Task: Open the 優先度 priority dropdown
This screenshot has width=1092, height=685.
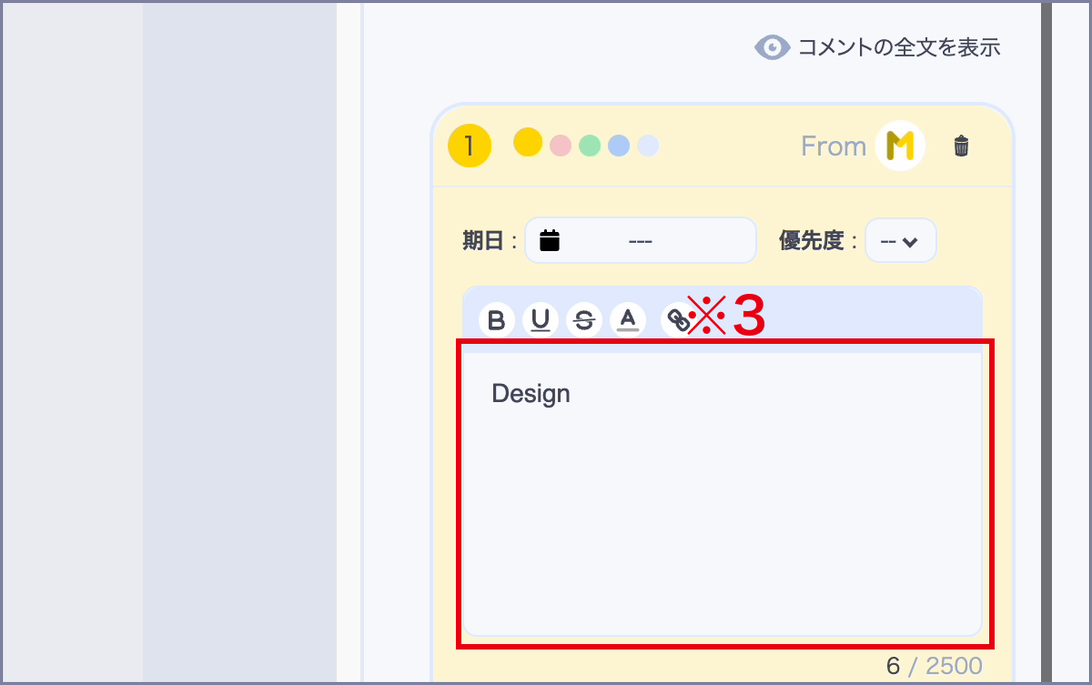Action: (900, 241)
